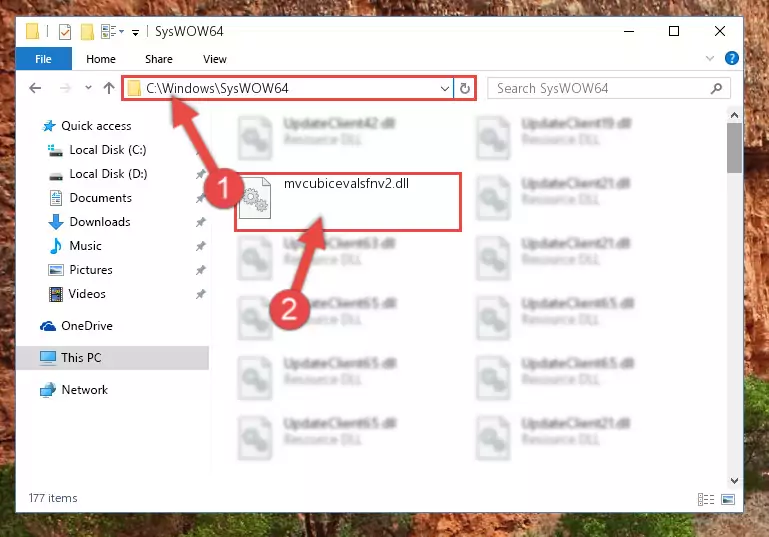Click the scrollbar down arrow
769x537 pixels.
point(734,481)
